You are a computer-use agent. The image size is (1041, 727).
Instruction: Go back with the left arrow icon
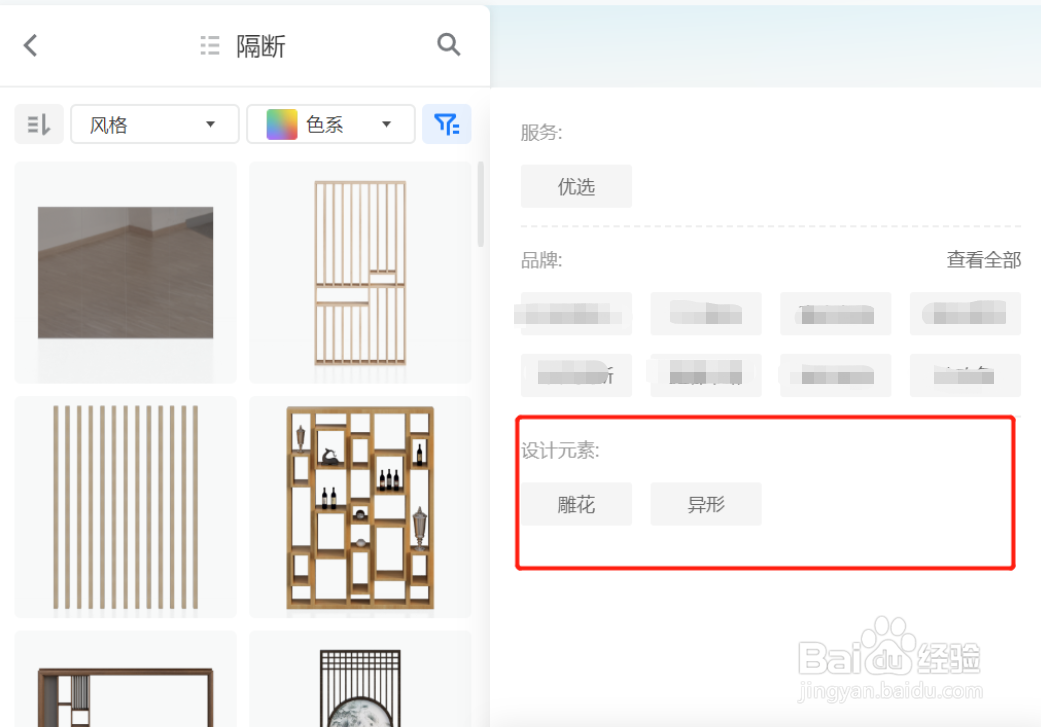[30, 45]
